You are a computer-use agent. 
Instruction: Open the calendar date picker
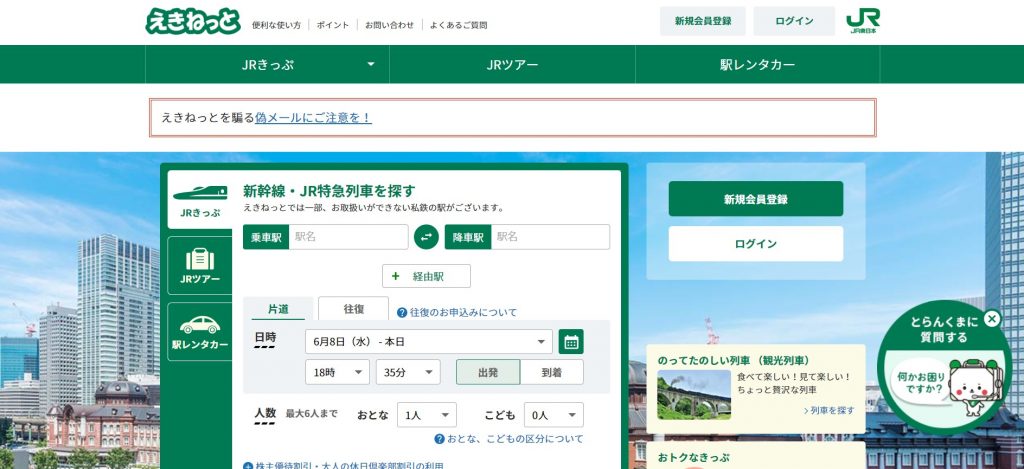pos(571,342)
